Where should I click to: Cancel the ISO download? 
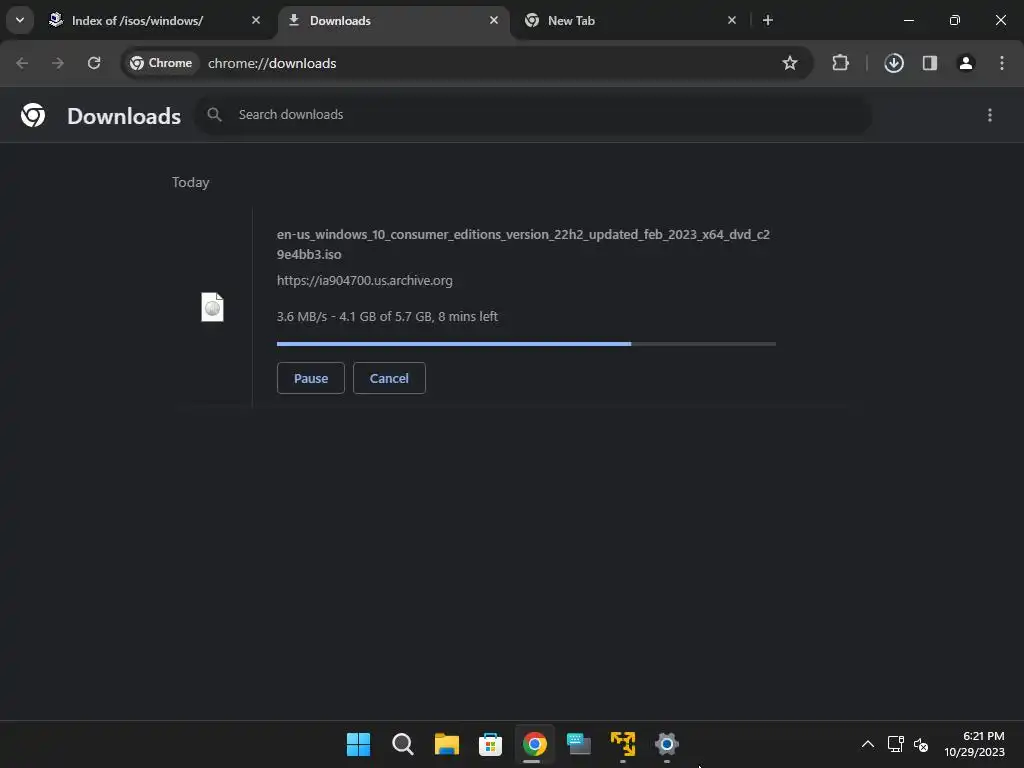point(389,378)
